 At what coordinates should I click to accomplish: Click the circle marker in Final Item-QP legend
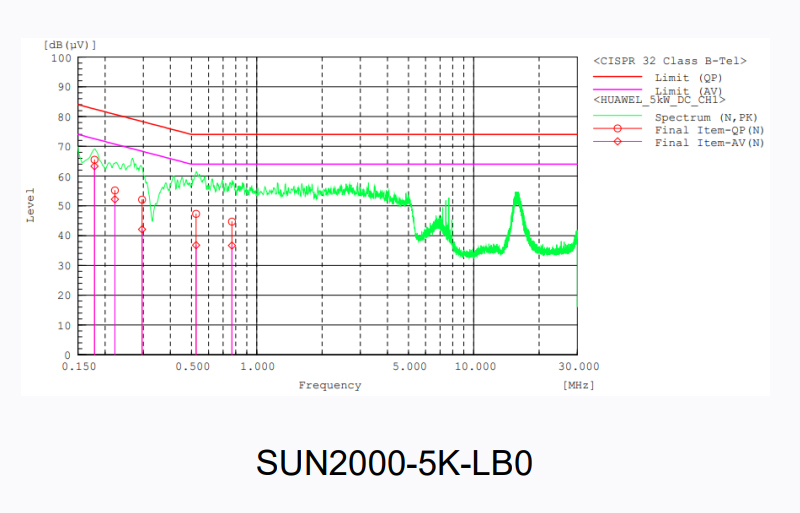tap(617, 129)
